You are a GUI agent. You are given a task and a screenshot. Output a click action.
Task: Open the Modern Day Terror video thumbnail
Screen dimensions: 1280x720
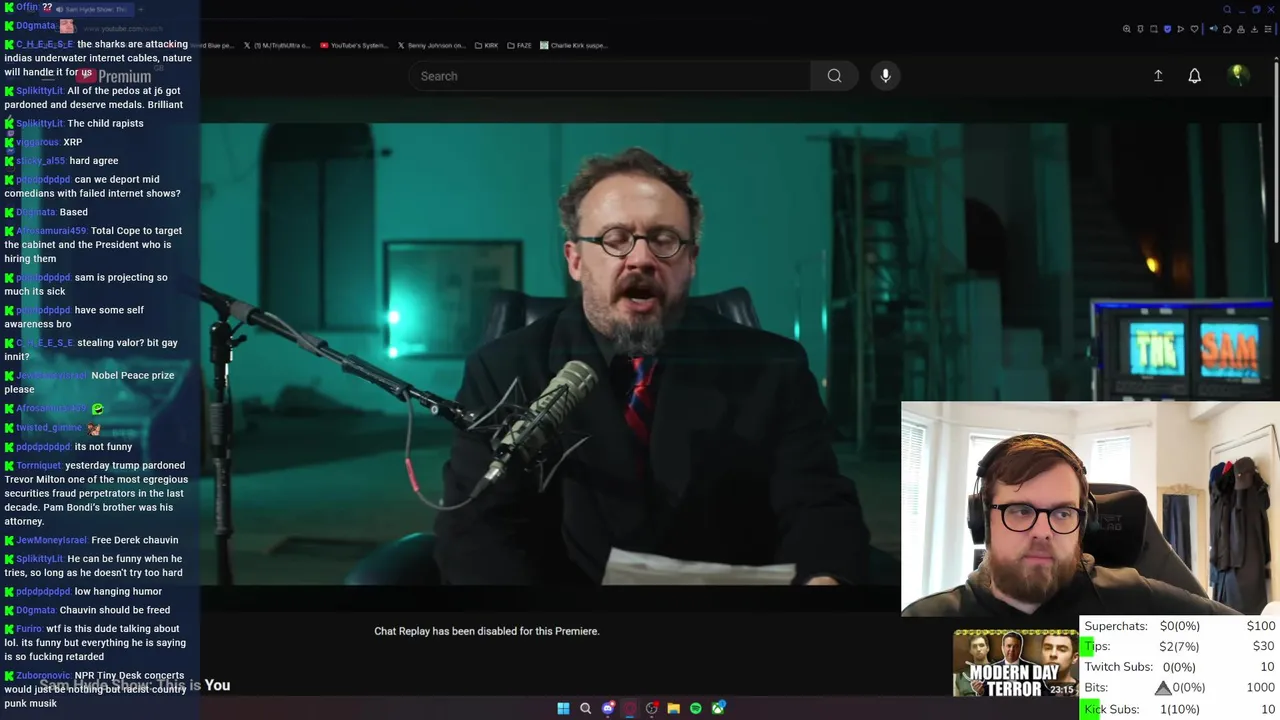1016,664
